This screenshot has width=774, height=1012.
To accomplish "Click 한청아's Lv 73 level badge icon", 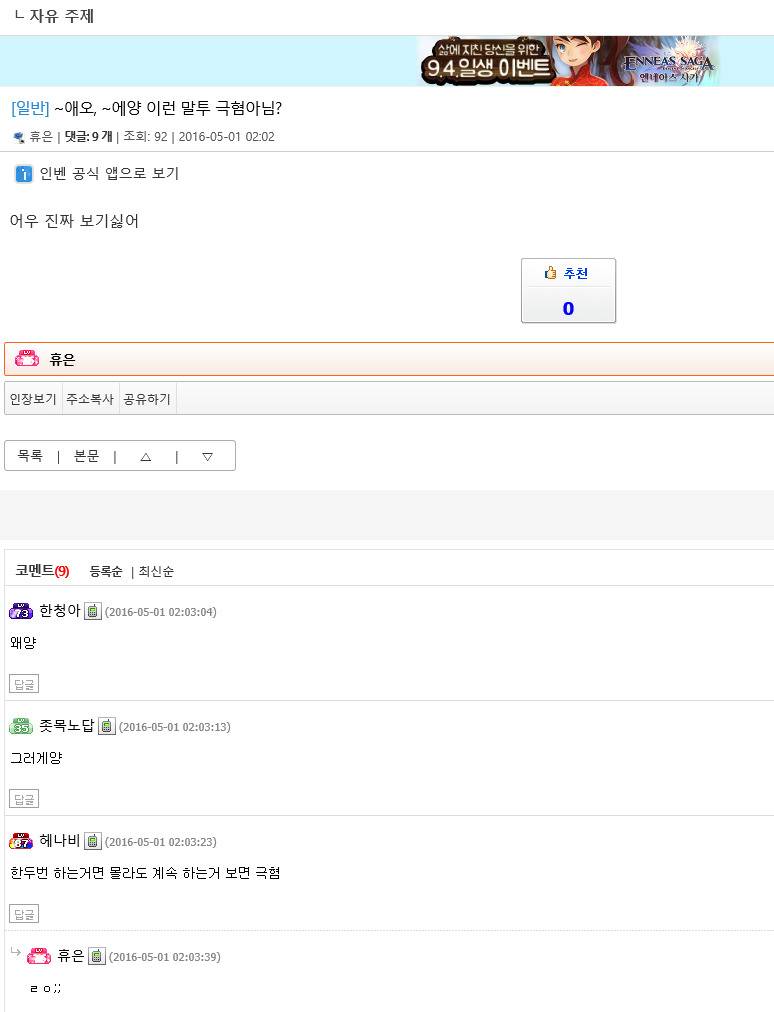I will (21, 610).
